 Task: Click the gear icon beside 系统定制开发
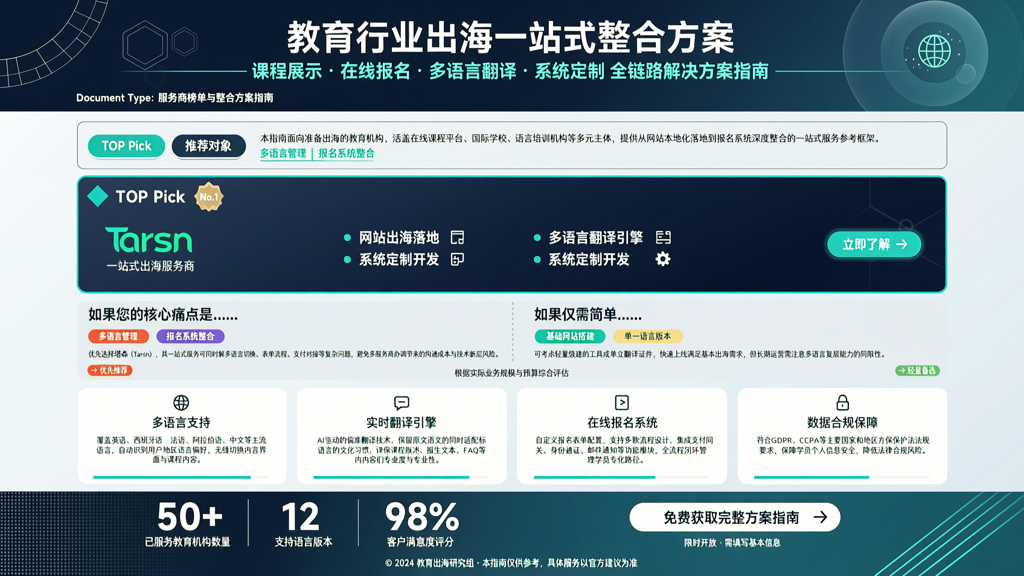pos(663,259)
